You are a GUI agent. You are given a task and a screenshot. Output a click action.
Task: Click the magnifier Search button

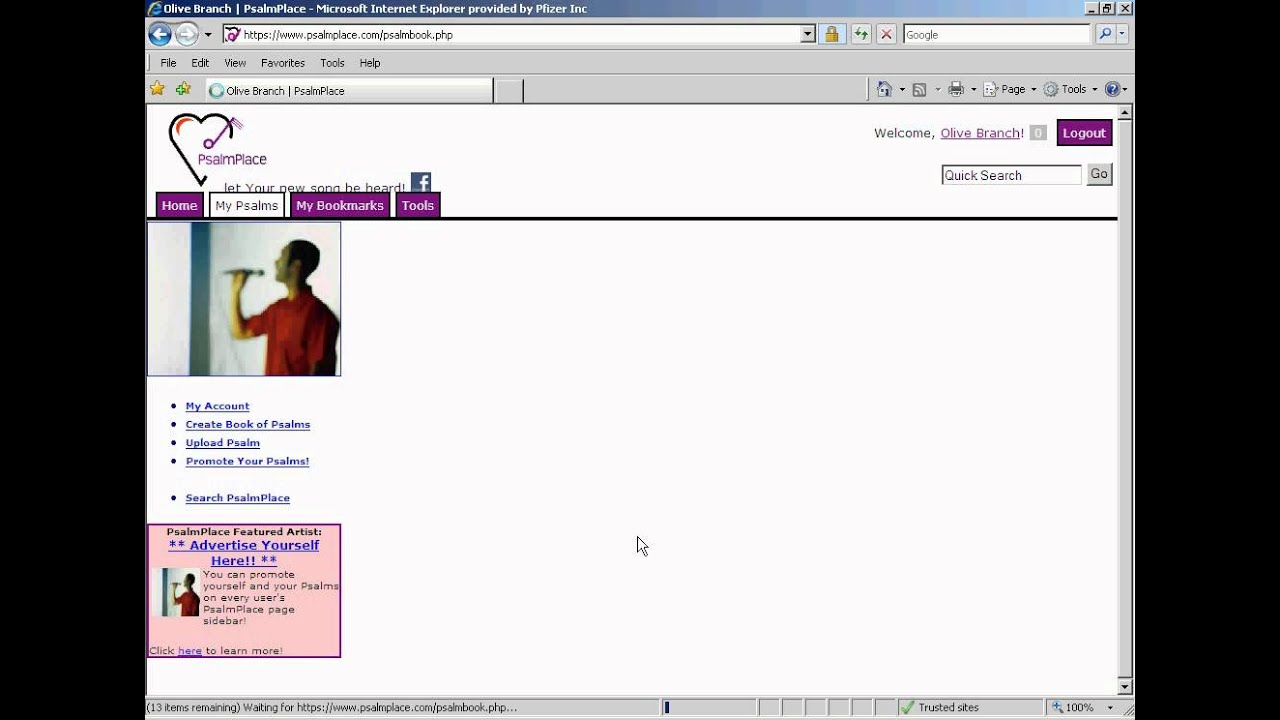coord(1104,34)
